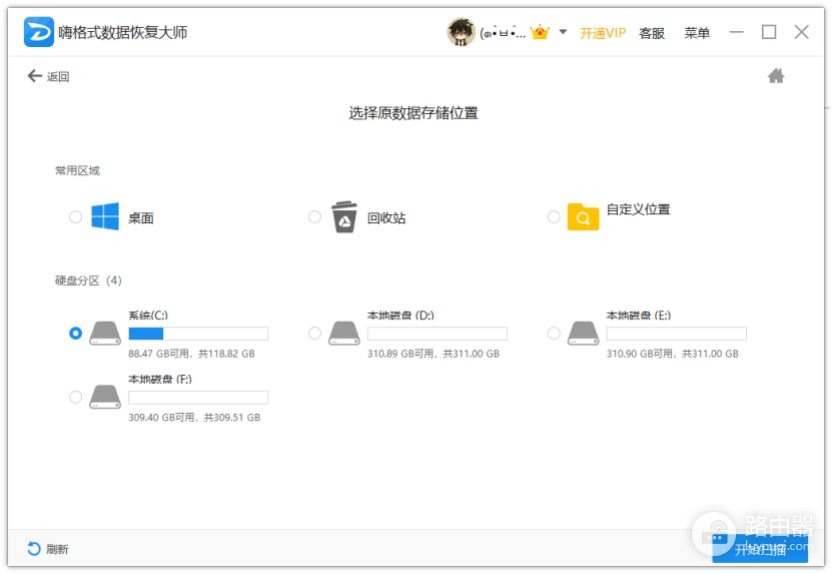Click the Windows desktop icon
This screenshot has width=832, height=574.
coord(105,216)
